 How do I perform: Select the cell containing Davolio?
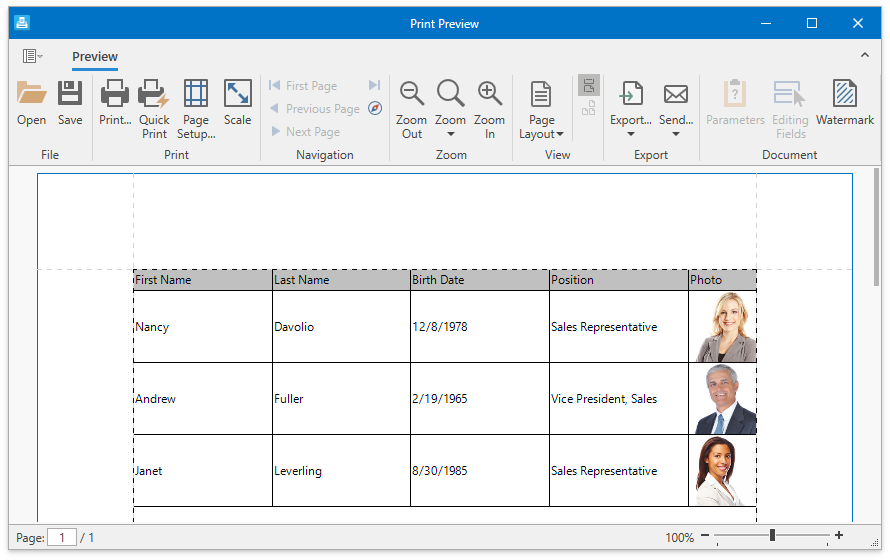(x=341, y=327)
